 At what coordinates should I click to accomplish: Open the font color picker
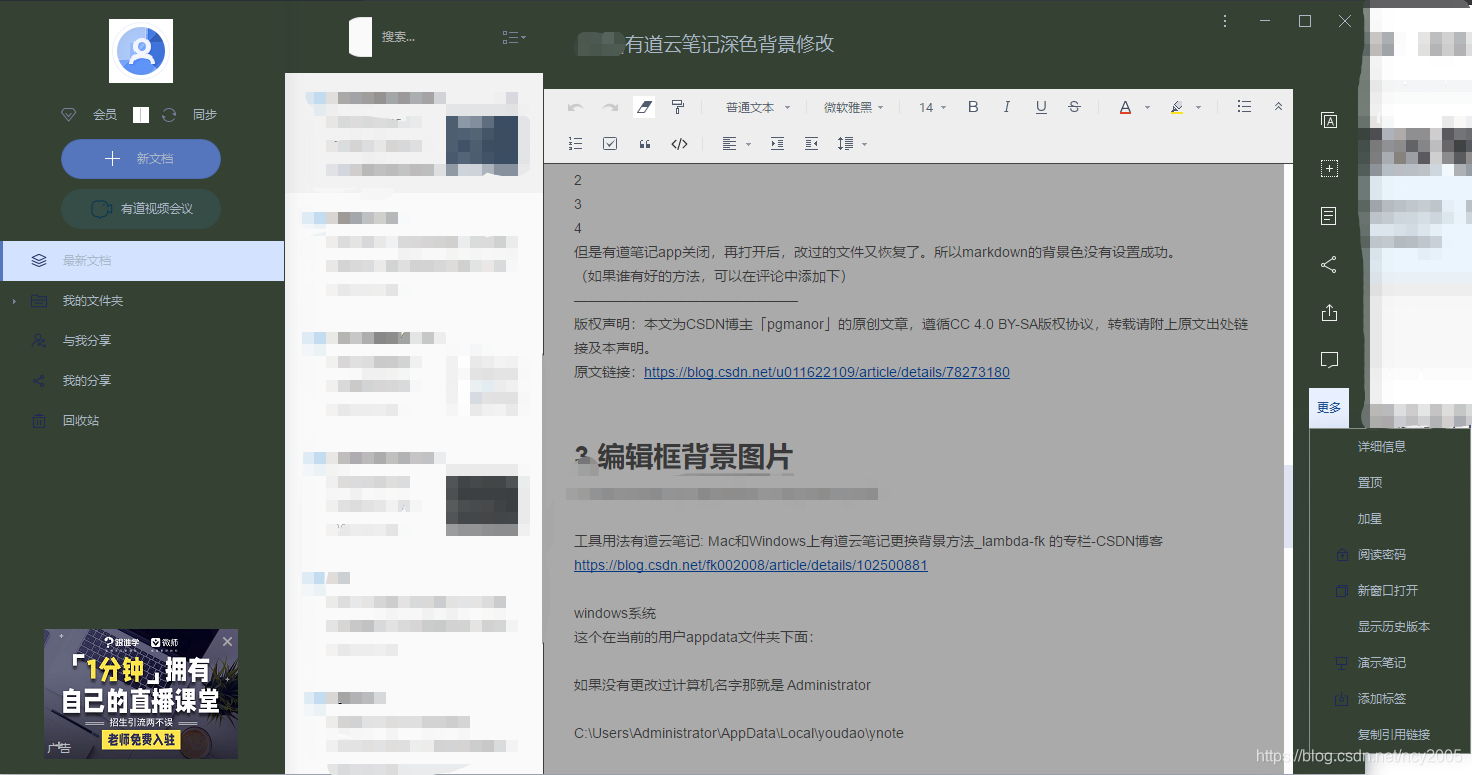[1124, 106]
